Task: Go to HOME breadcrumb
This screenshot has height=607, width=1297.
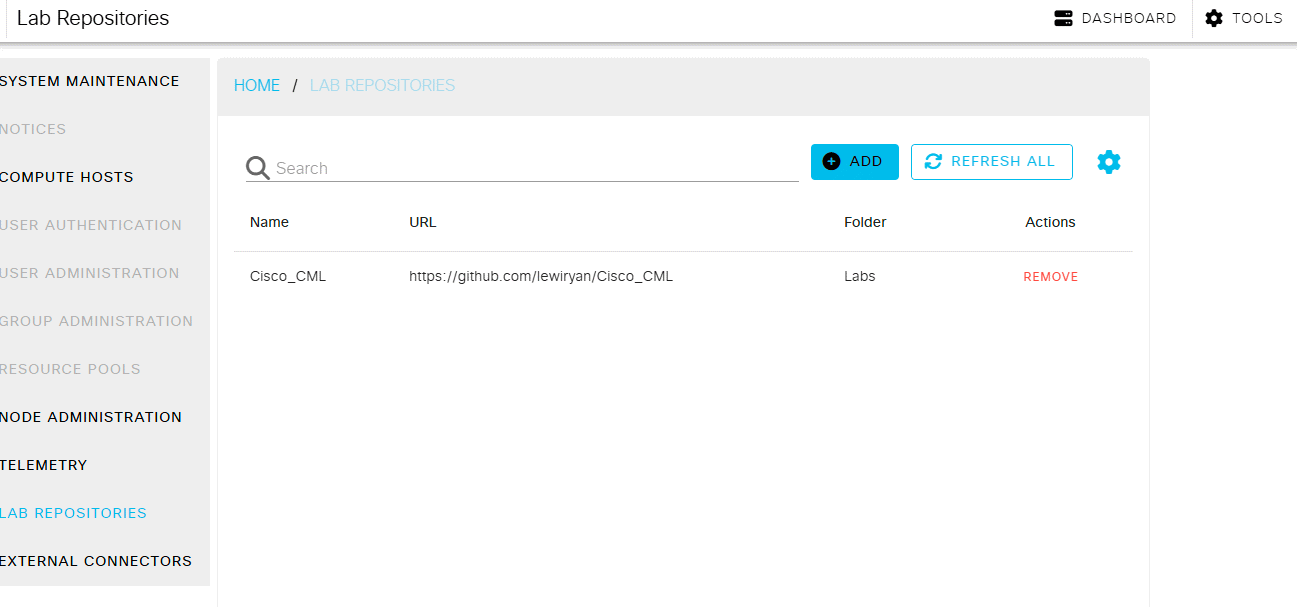Action: [257, 86]
